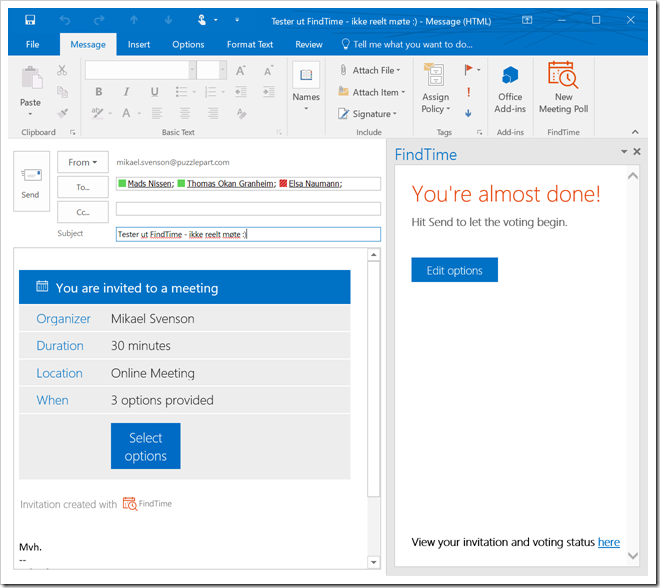660x588 pixels.
Task: Close the FindTime pane
Action: click(x=637, y=152)
